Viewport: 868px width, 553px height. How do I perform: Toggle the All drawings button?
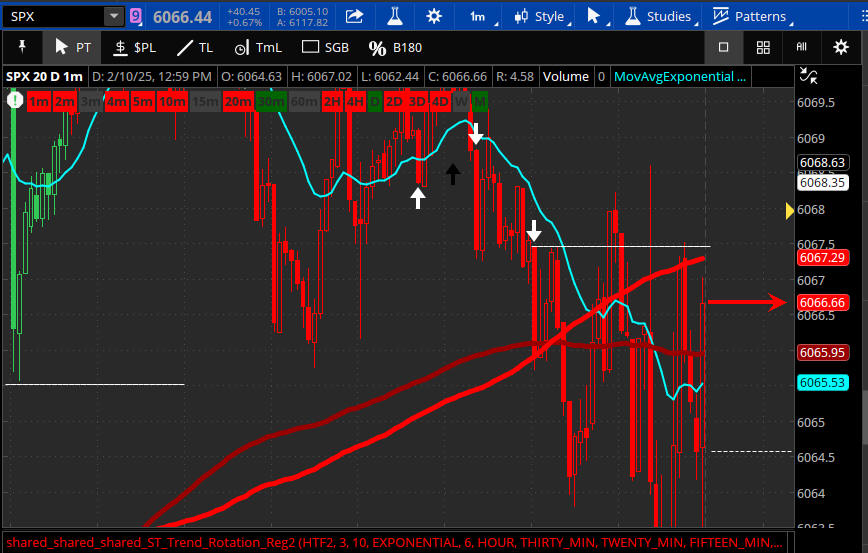(x=801, y=47)
